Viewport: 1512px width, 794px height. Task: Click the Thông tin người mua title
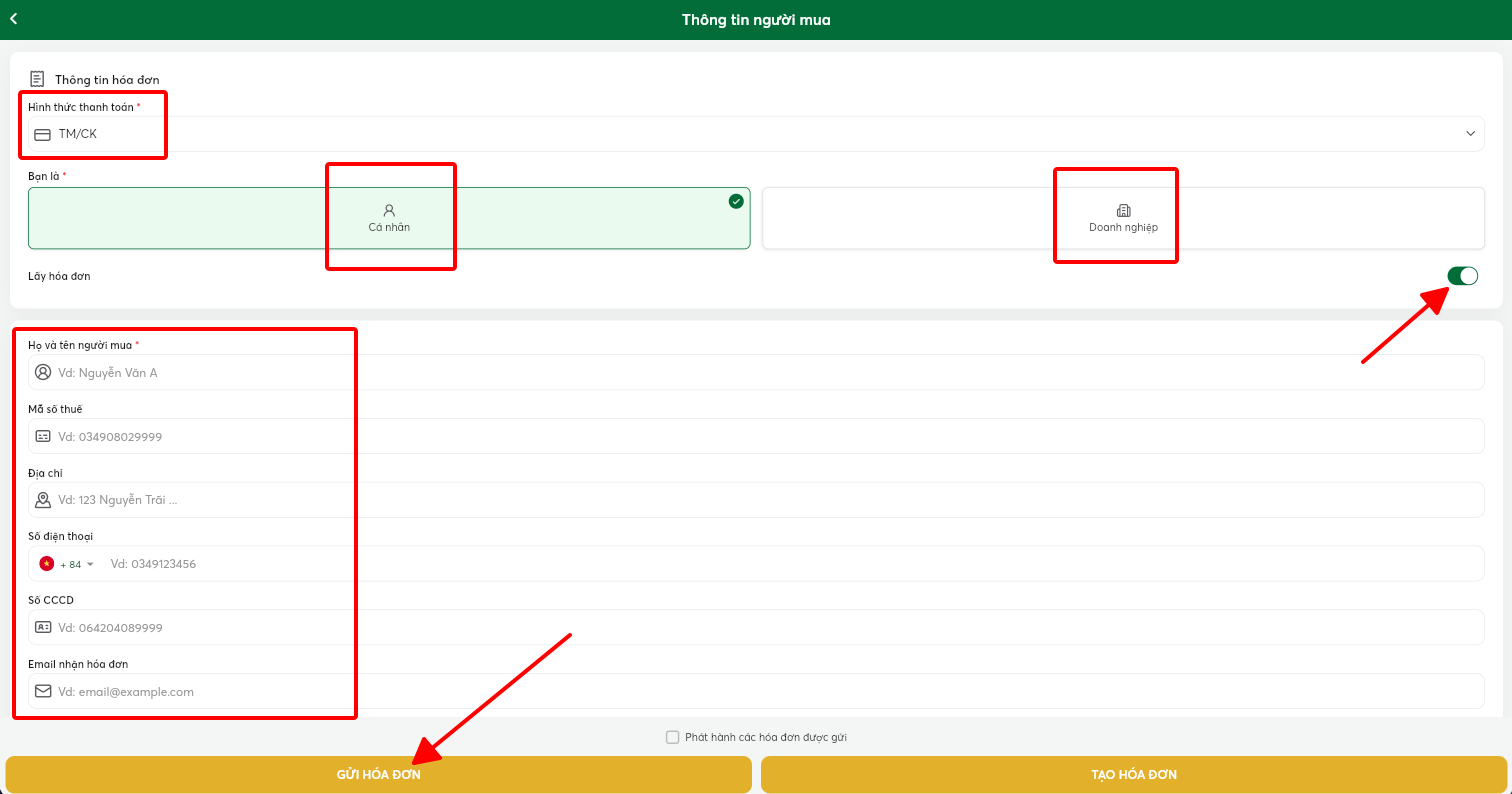point(756,19)
